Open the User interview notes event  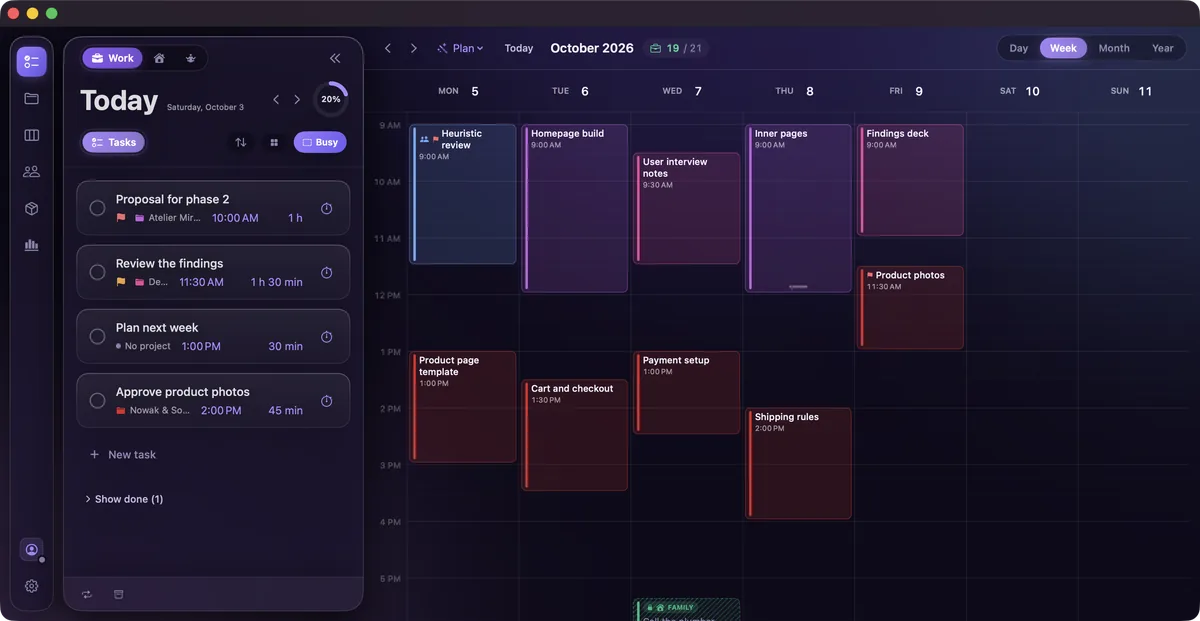click(x=687, y=208)
